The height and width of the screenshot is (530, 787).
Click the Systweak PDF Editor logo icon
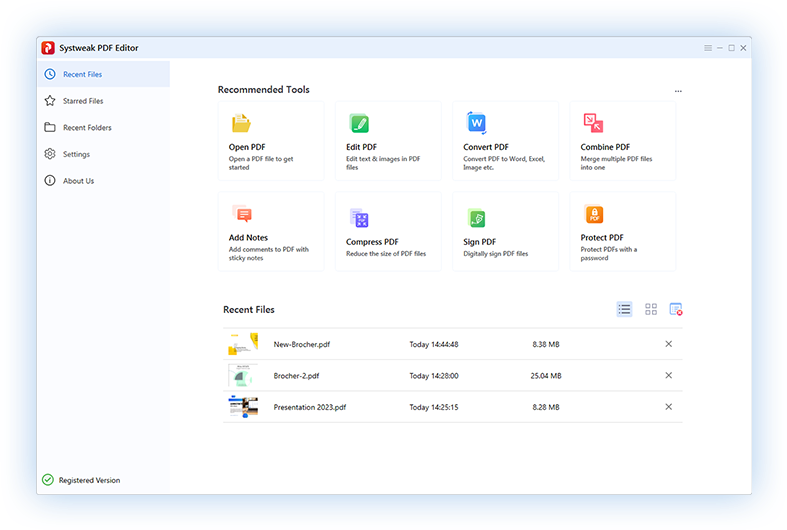[48, 48]
